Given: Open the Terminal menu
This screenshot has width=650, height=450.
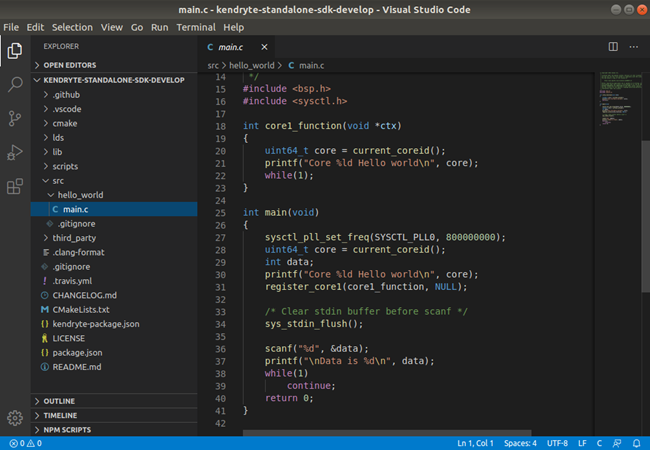Looking at the screenshot, I should click(196, 27).
